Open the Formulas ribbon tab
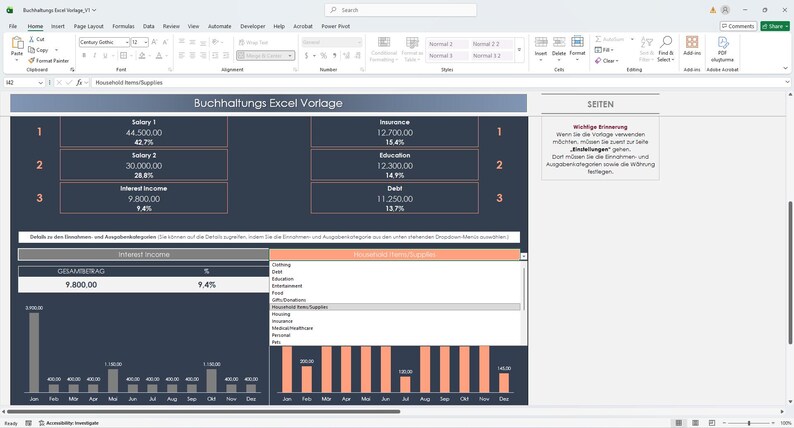Screen dimensions: 794x428 tap(123, 26)
